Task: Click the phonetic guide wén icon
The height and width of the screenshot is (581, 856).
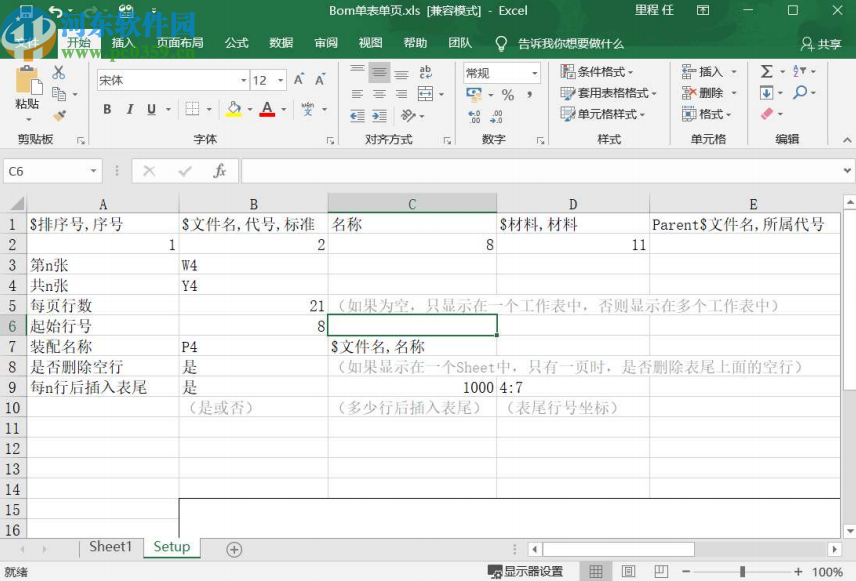Action: (308, 109)
